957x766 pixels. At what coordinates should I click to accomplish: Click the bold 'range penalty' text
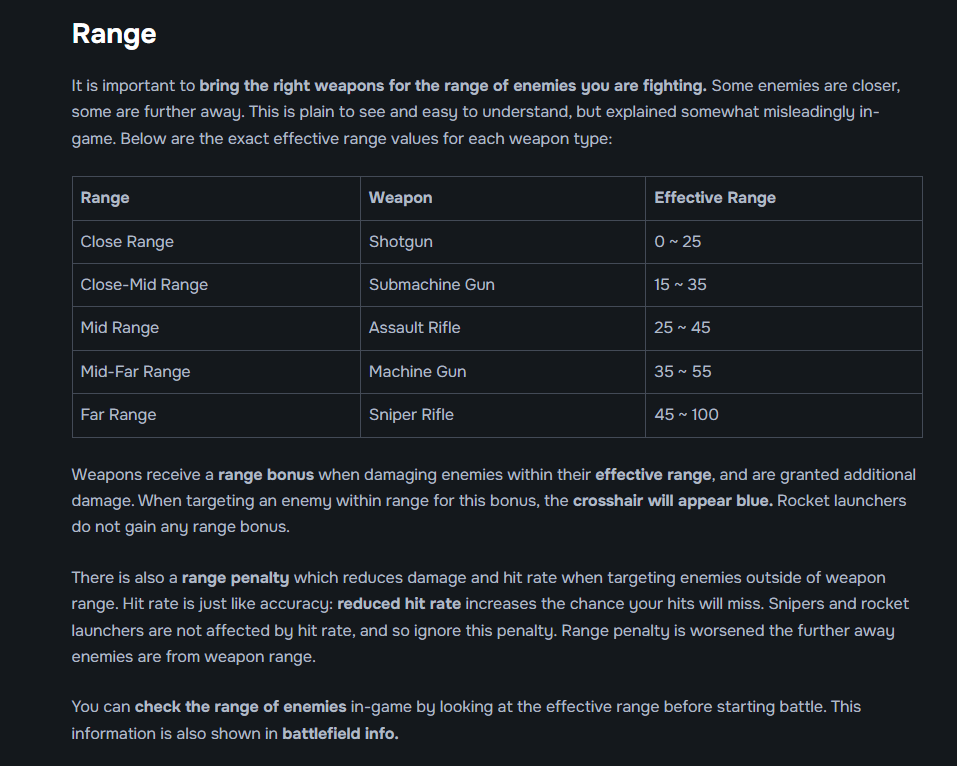tap(235, 578)
